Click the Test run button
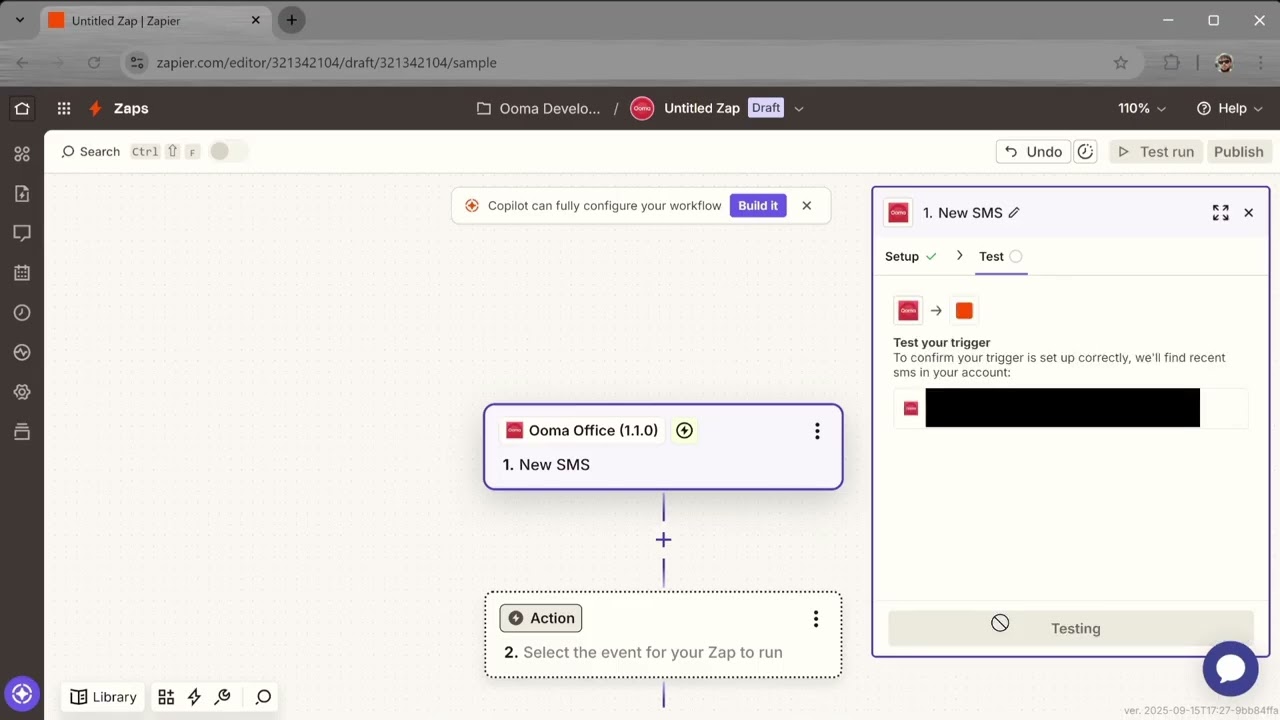Viewport: 1280px width, 720px height. click(x=1155, y=152)
